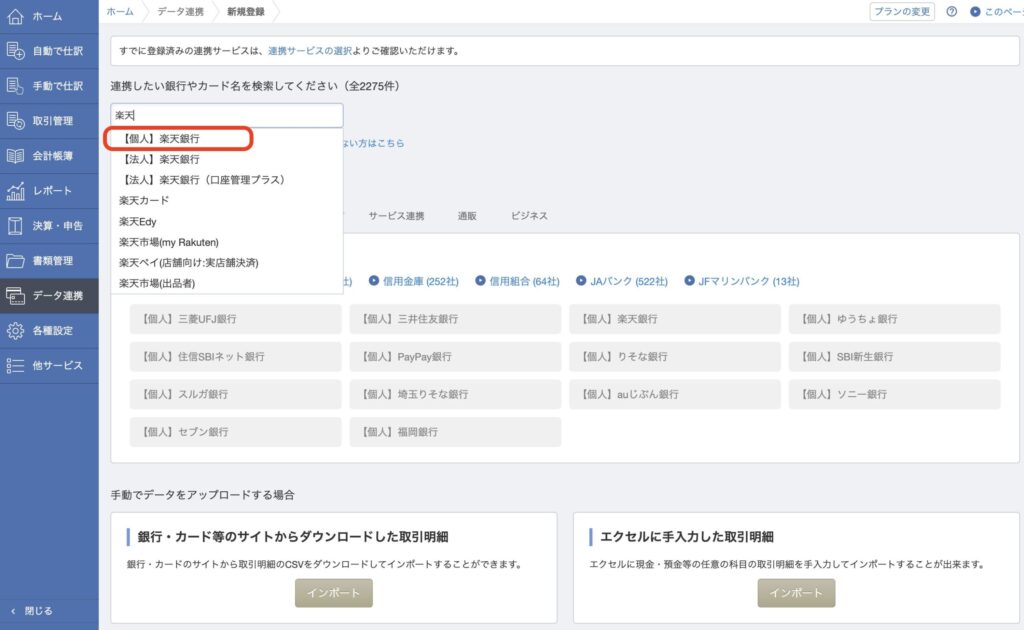Screen dimensions: 1024x630
Task: Open 取引管理 menu label
Action: [x=52, y=121]
